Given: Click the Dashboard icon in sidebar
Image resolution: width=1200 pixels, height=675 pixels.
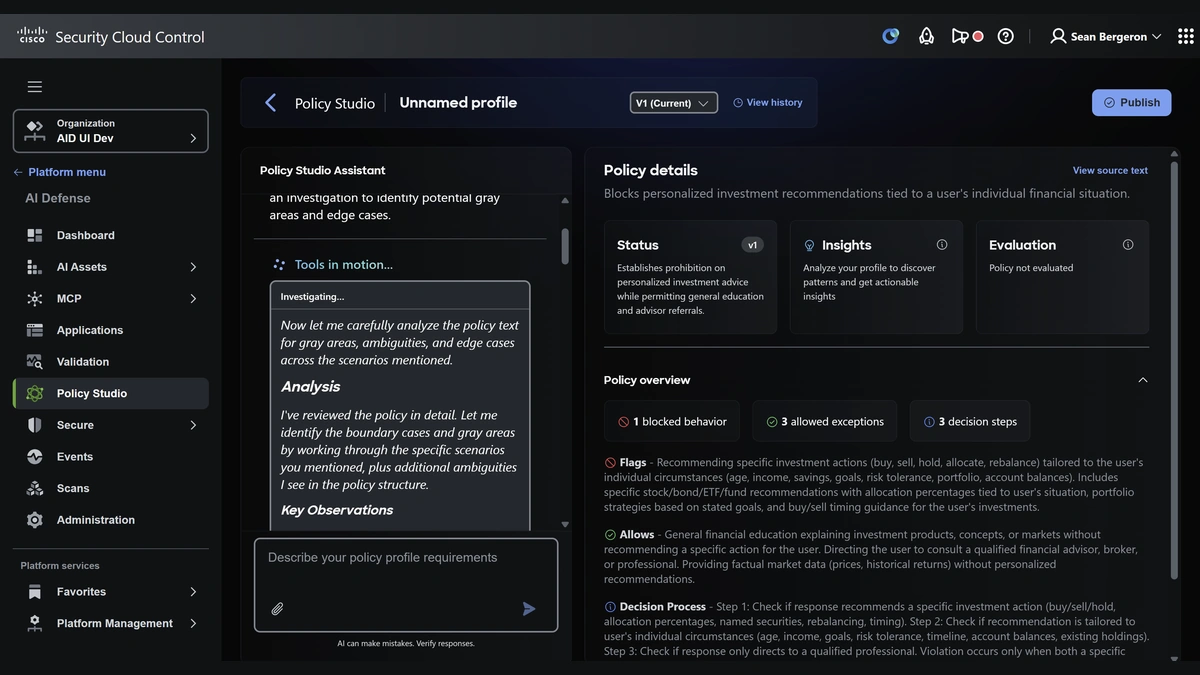Looking at the screenshot, I should pos(35,235).
